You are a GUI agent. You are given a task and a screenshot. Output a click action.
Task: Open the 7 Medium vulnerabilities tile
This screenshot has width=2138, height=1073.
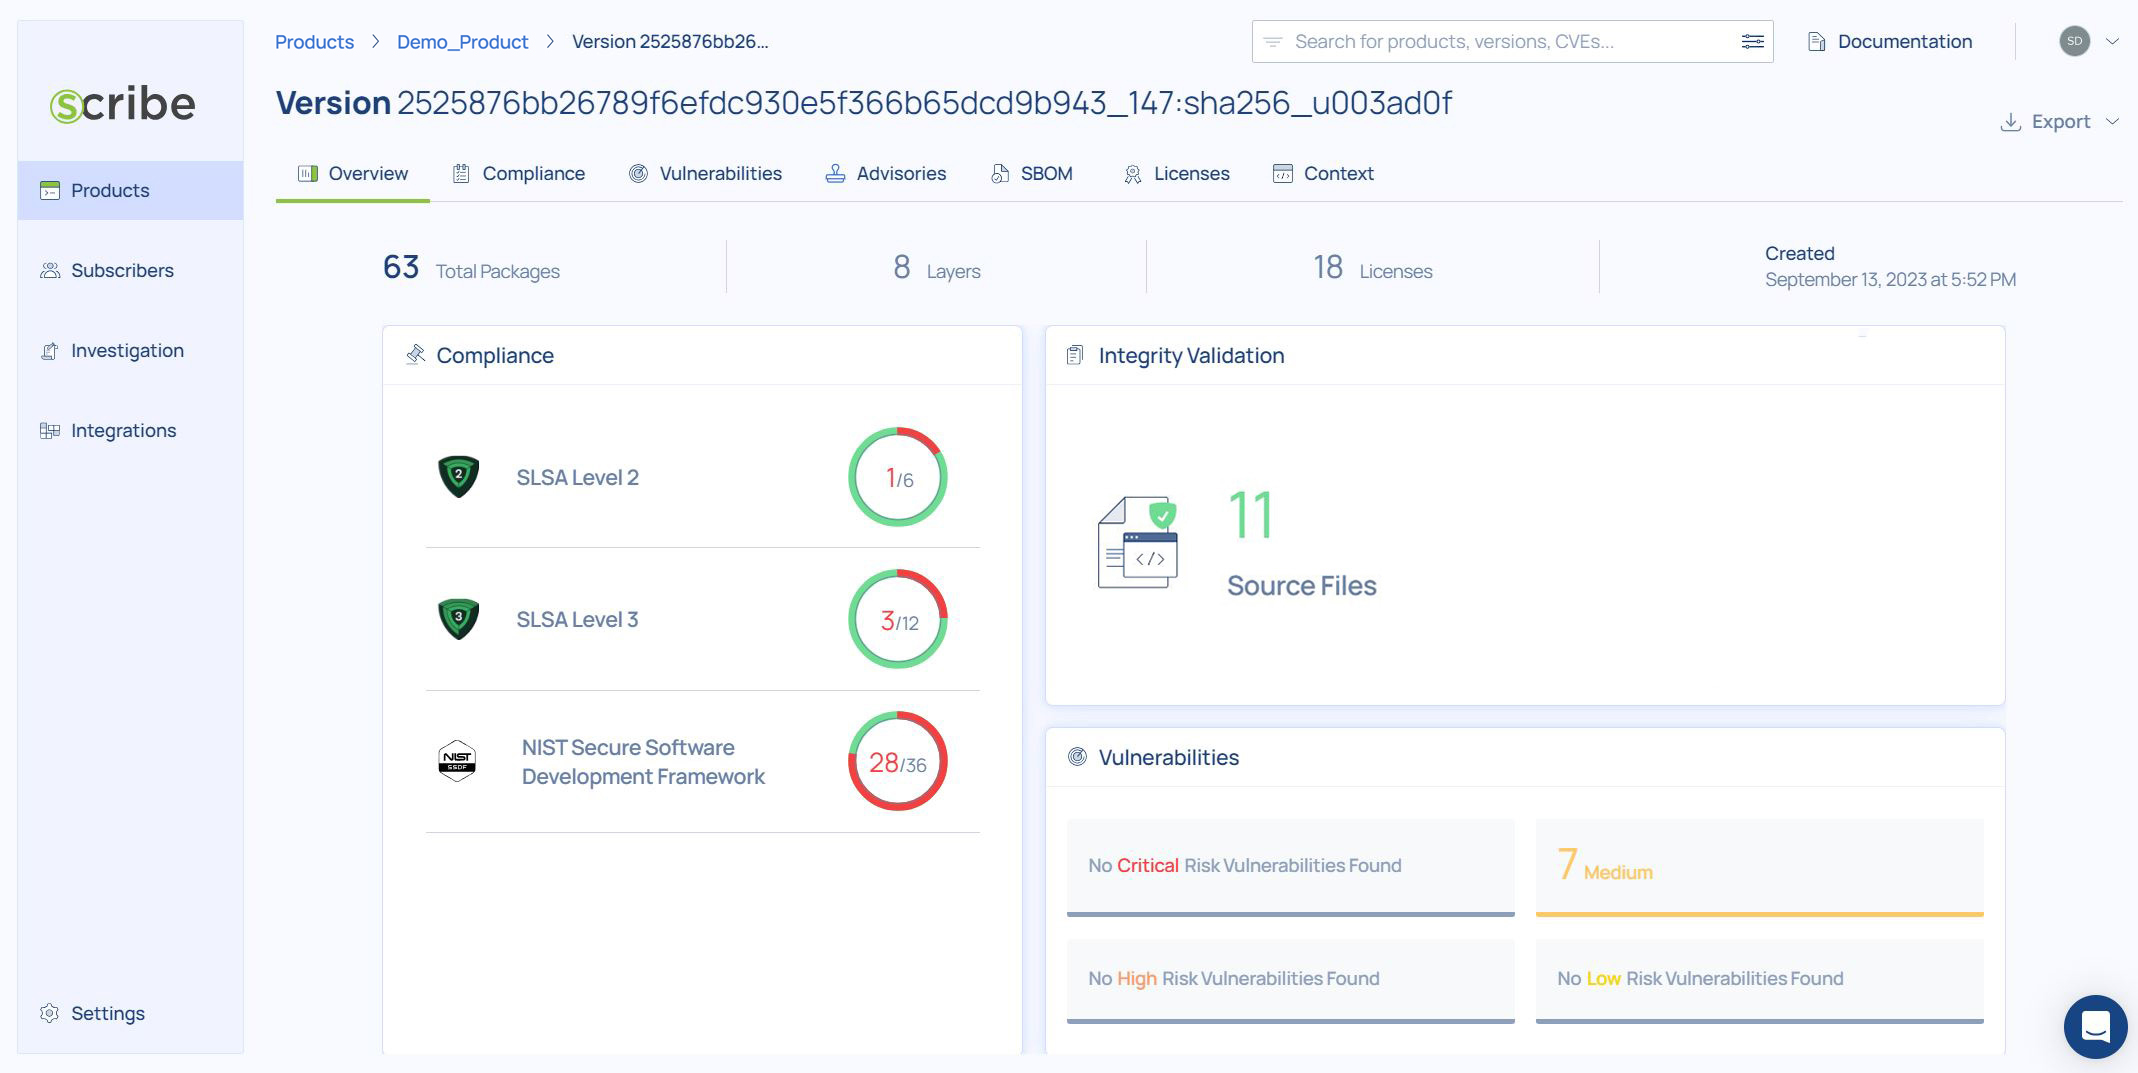pos(1759,867)
